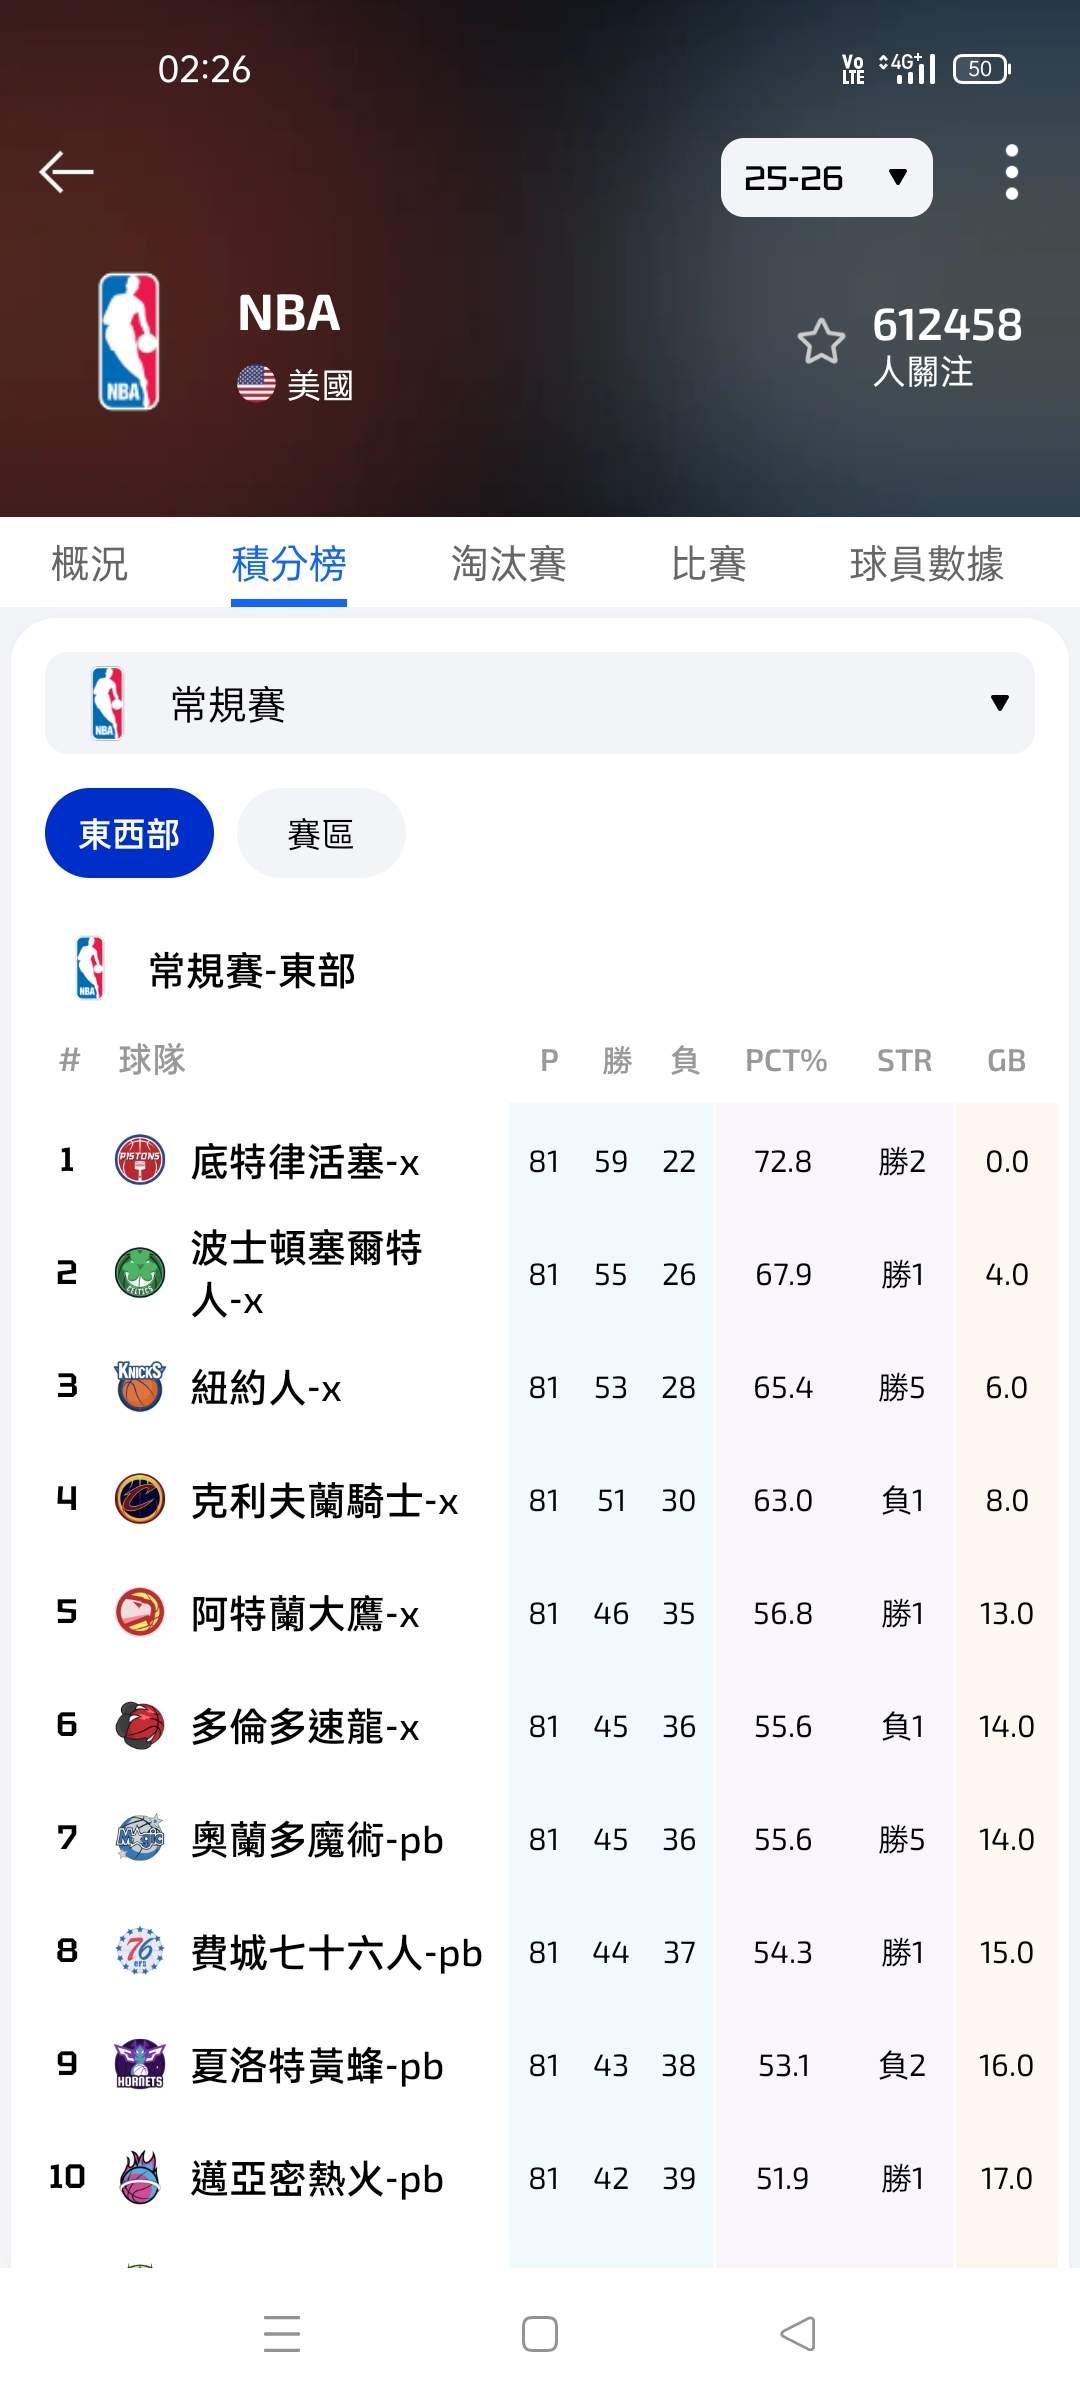Tap the Boston Celtics team logo
1080x2400 pixels.
pos(140,1273)
